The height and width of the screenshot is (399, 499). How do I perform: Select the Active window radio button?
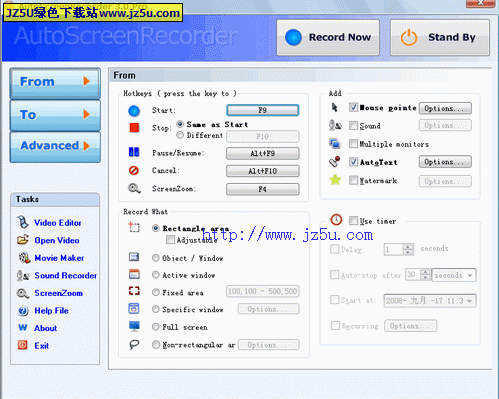click(156, 275)
